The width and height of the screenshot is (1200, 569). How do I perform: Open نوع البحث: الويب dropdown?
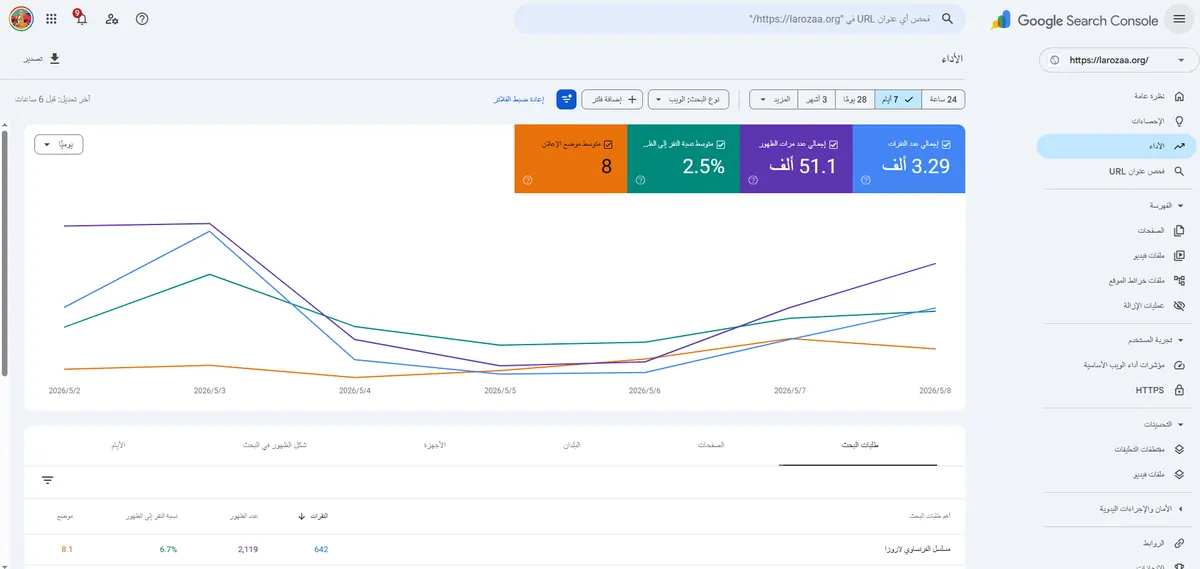[x=688, y=99]
